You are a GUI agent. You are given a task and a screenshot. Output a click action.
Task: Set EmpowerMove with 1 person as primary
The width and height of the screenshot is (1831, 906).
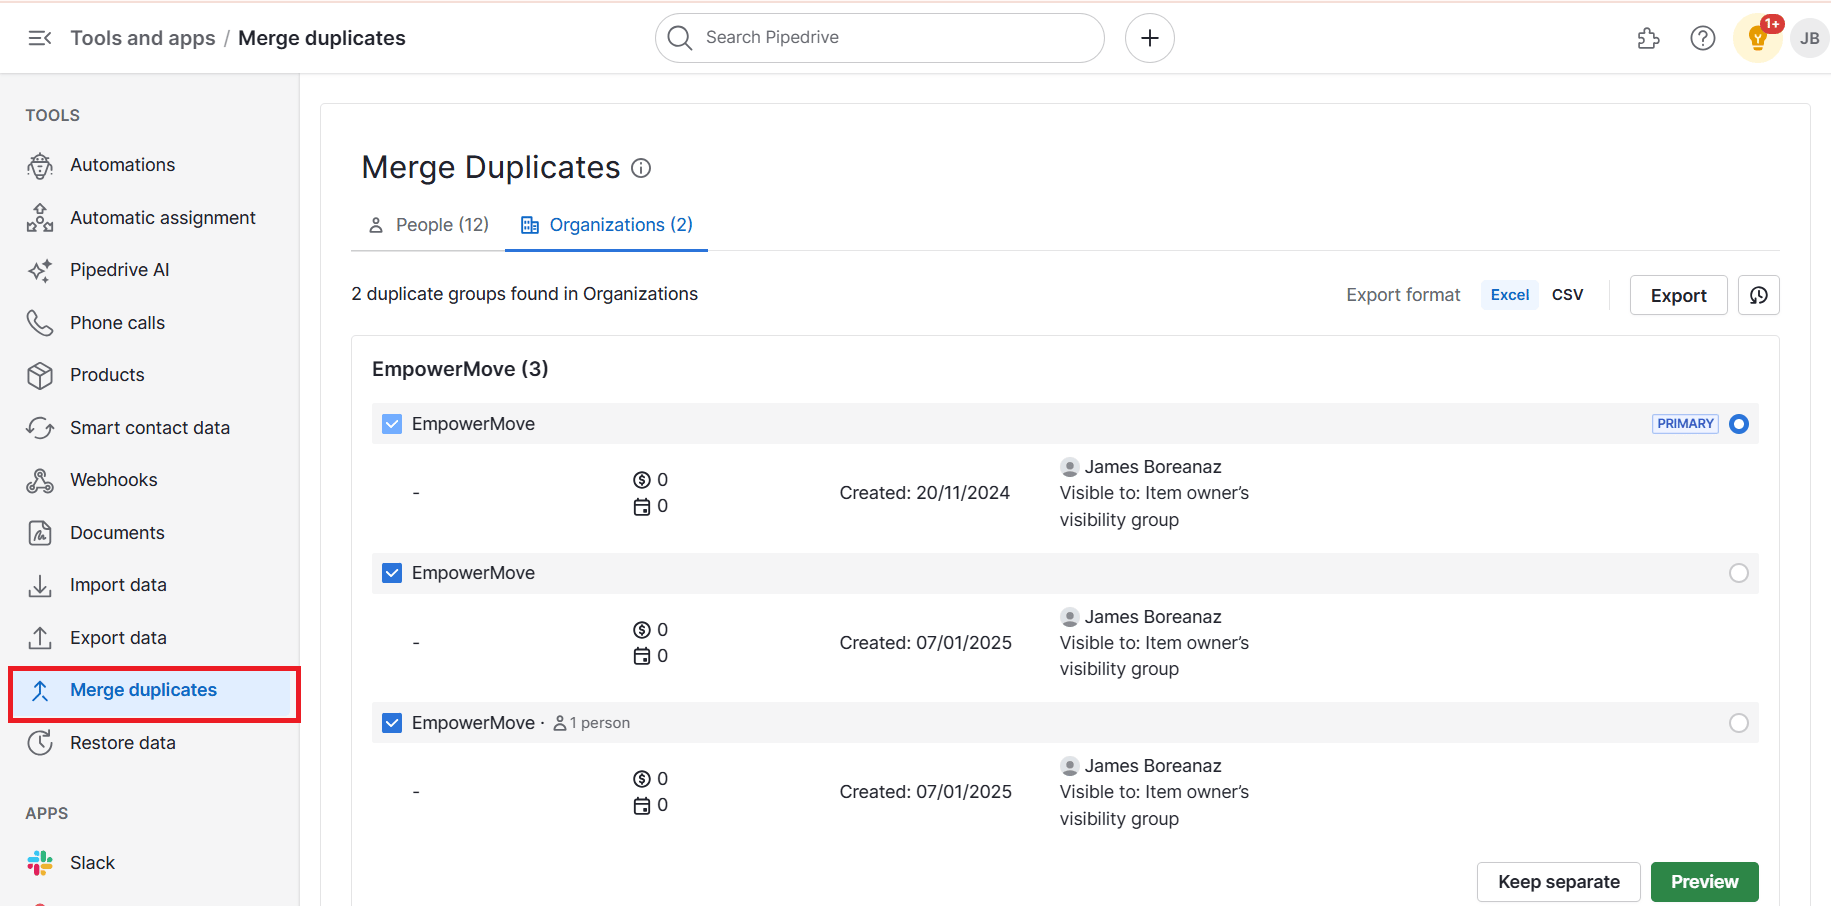coord(1738,723)
